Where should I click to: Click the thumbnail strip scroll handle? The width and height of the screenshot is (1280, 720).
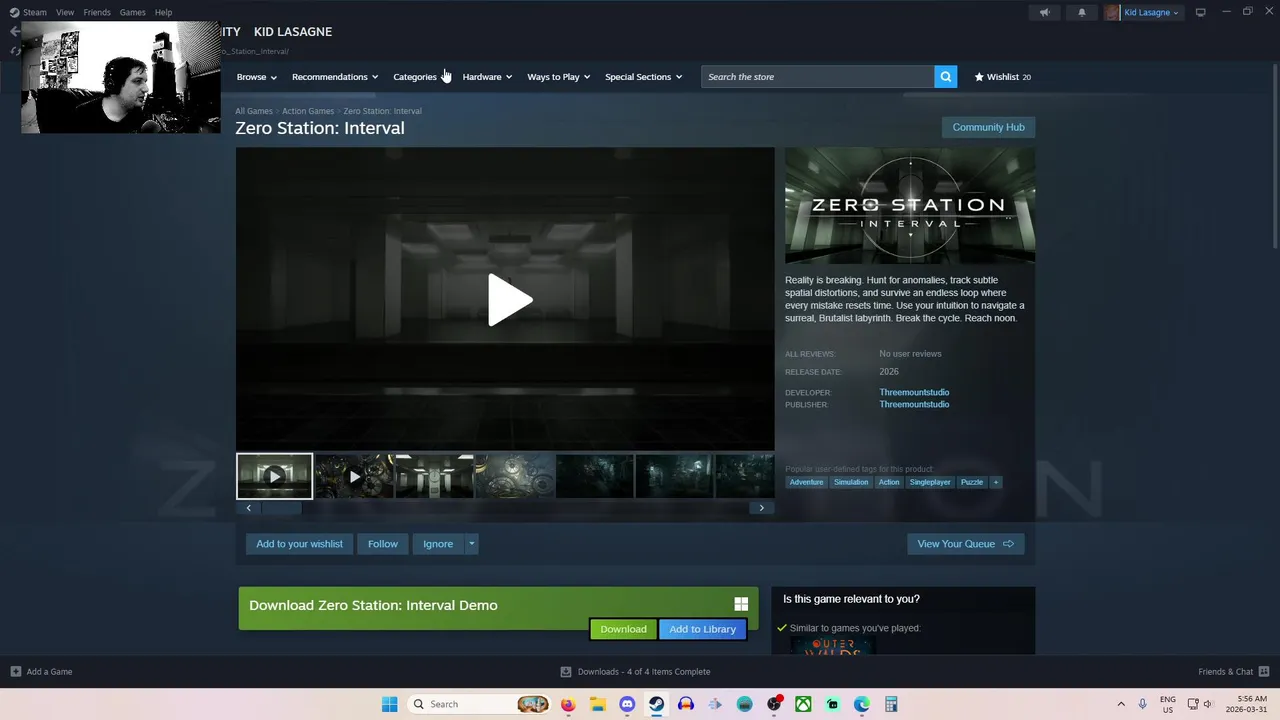[281, 508]
